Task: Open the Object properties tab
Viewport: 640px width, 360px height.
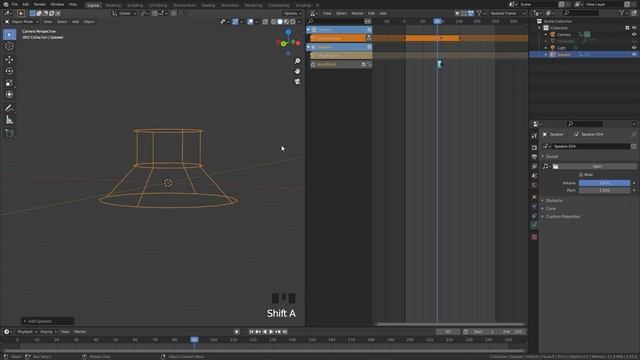Action: pos(534,197)
